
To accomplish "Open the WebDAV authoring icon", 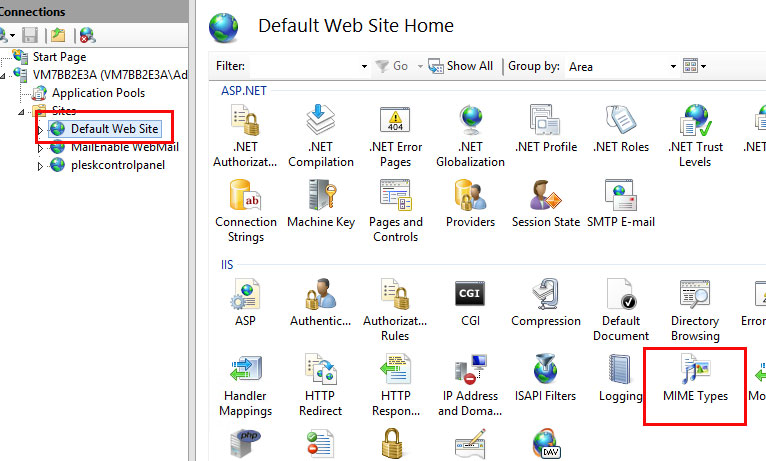I will (x=546, y=443).
